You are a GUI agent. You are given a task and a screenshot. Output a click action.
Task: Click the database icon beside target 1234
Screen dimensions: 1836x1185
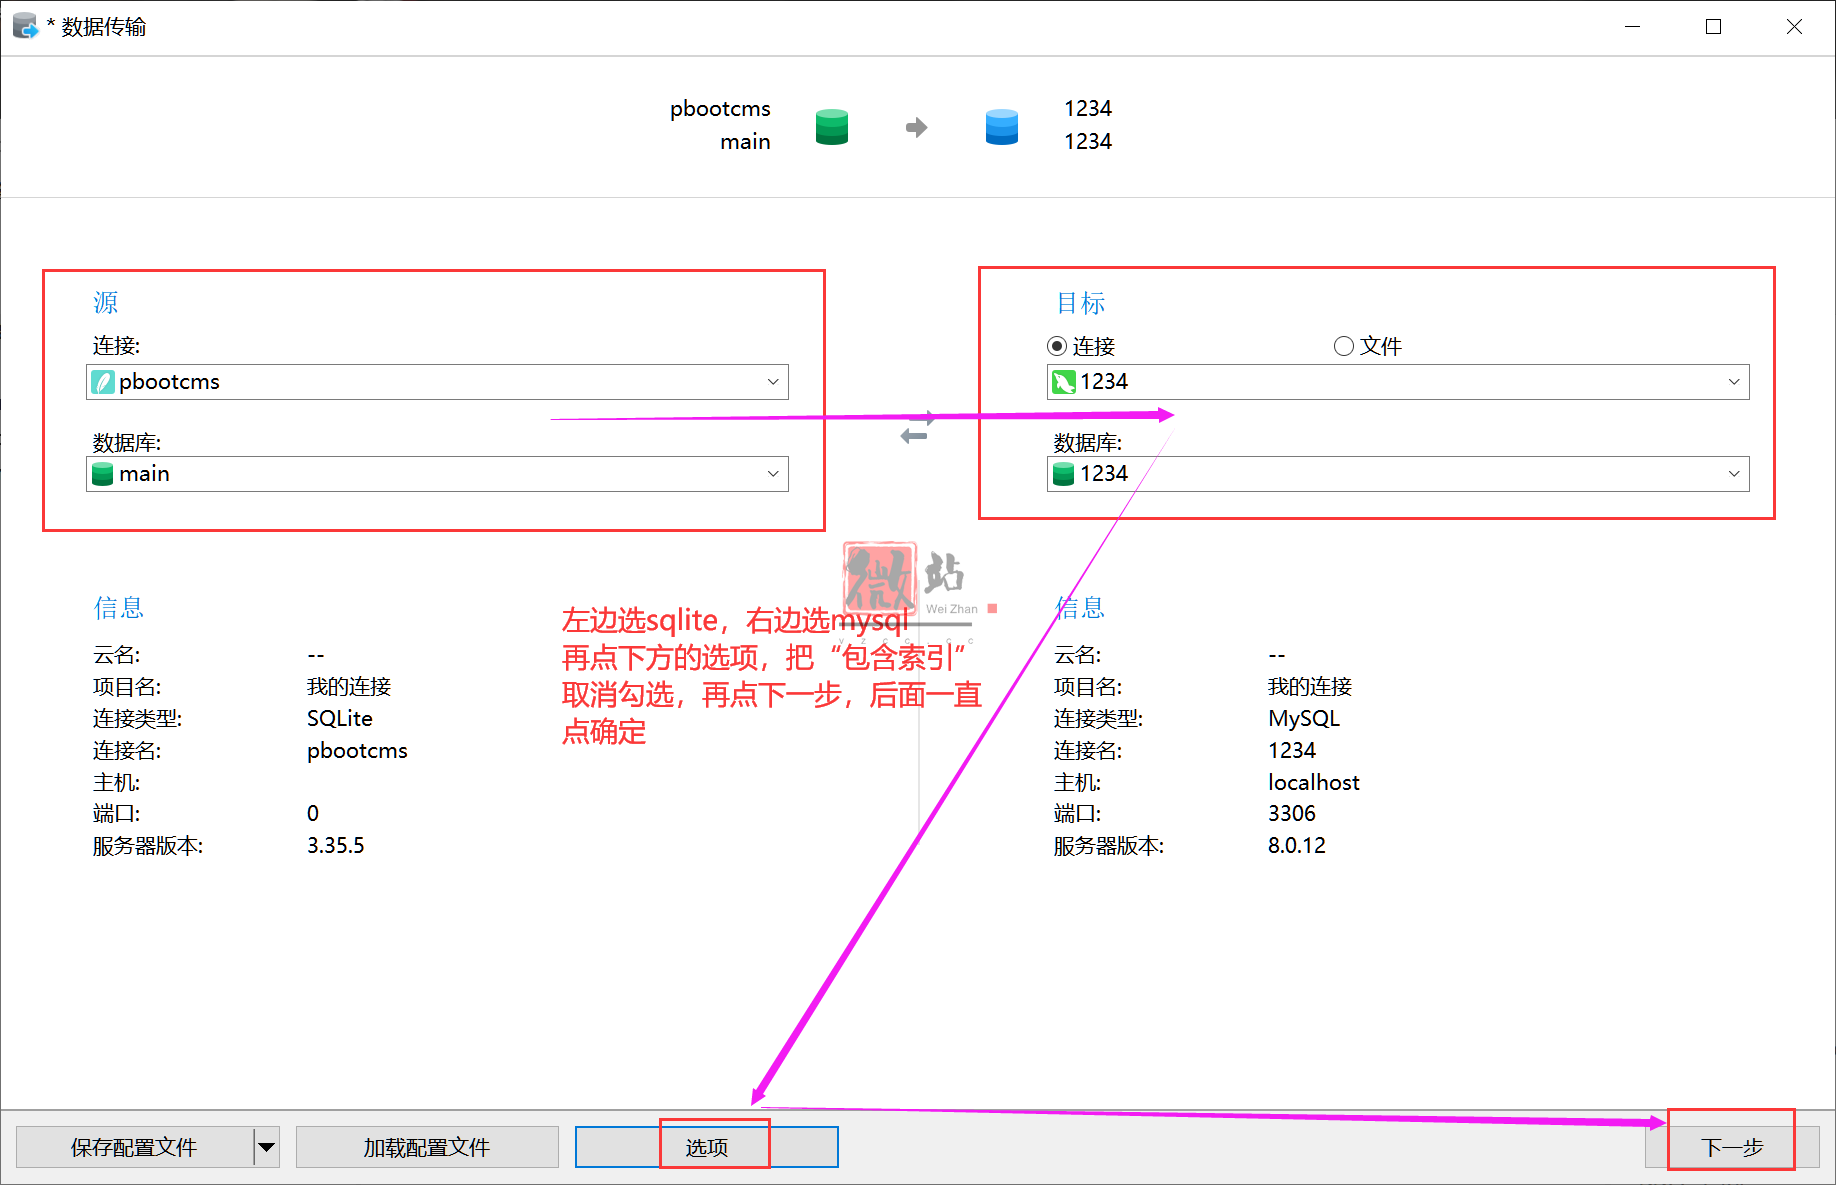[x=1063, y=473]
